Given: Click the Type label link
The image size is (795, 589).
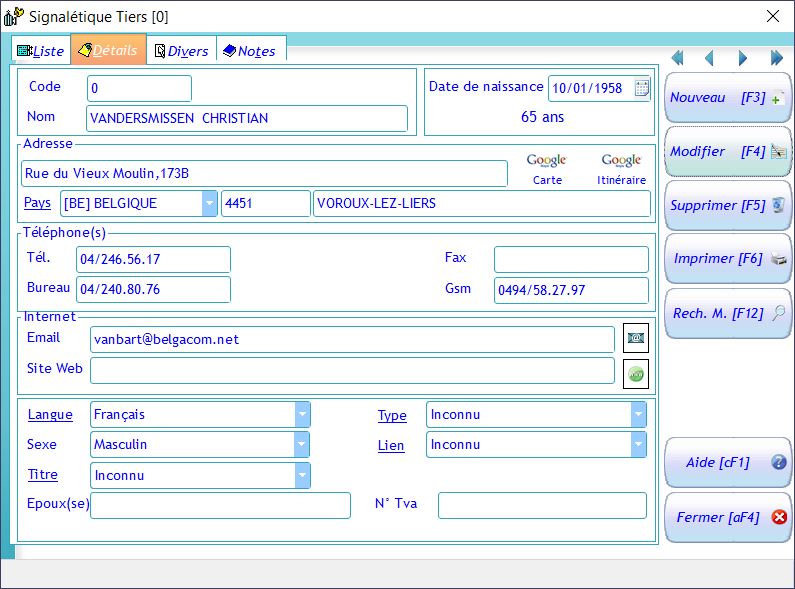Looking at the screenshot, I should coord(392,416).
